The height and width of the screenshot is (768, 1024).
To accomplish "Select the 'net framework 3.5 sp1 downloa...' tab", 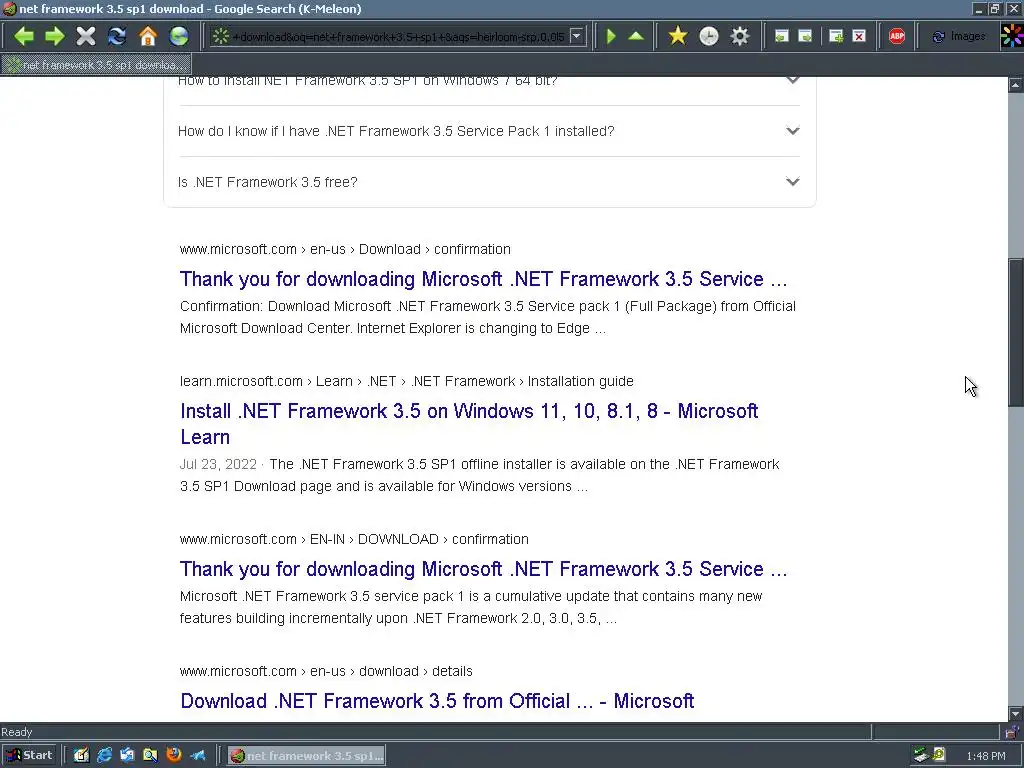I will (x=96, y=65).
